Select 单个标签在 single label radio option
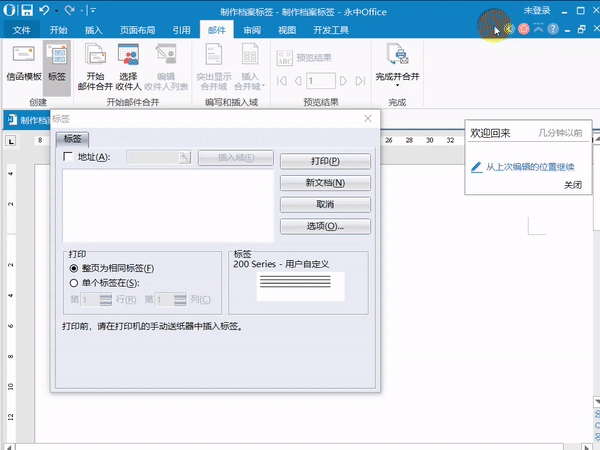The height and width of the screenshot is (450, 600). click(74, 283)
